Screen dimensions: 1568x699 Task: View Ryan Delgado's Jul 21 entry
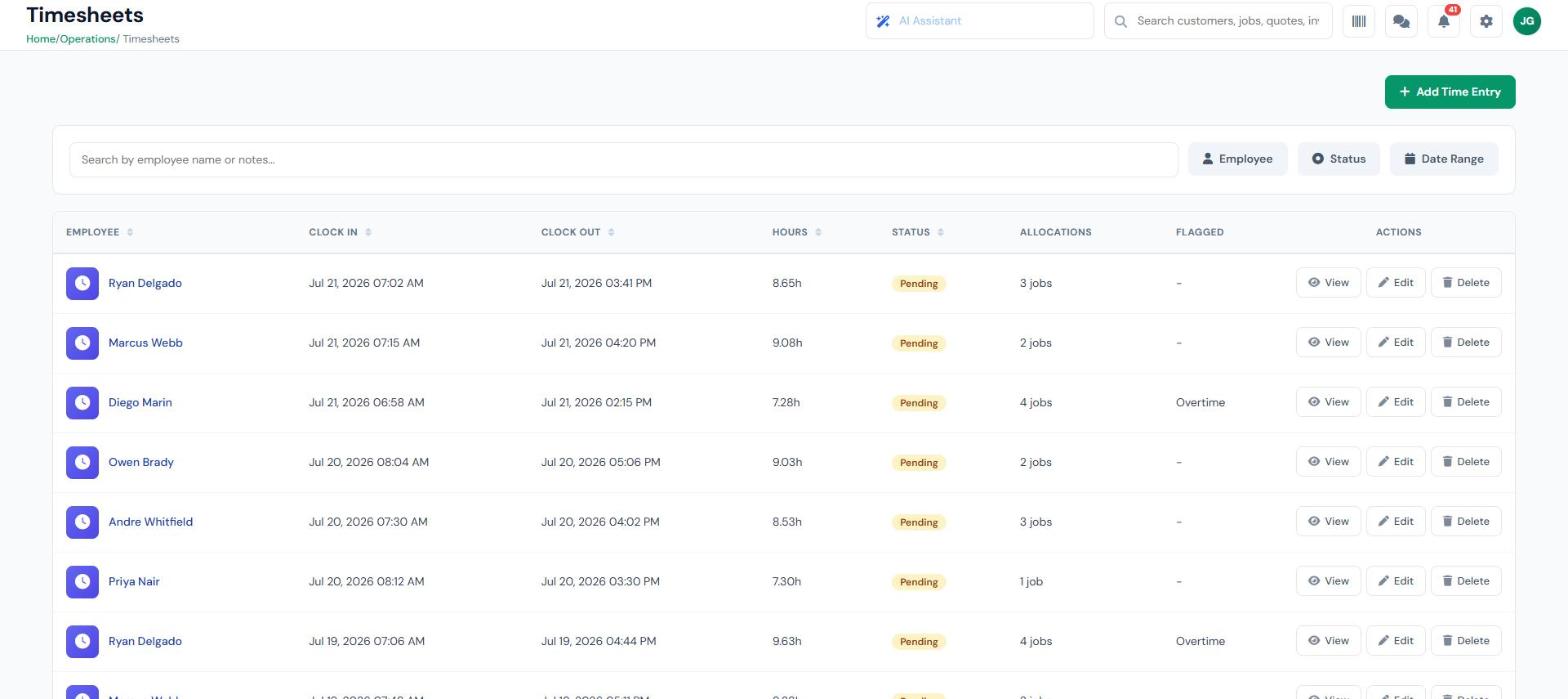(1328, 283)
